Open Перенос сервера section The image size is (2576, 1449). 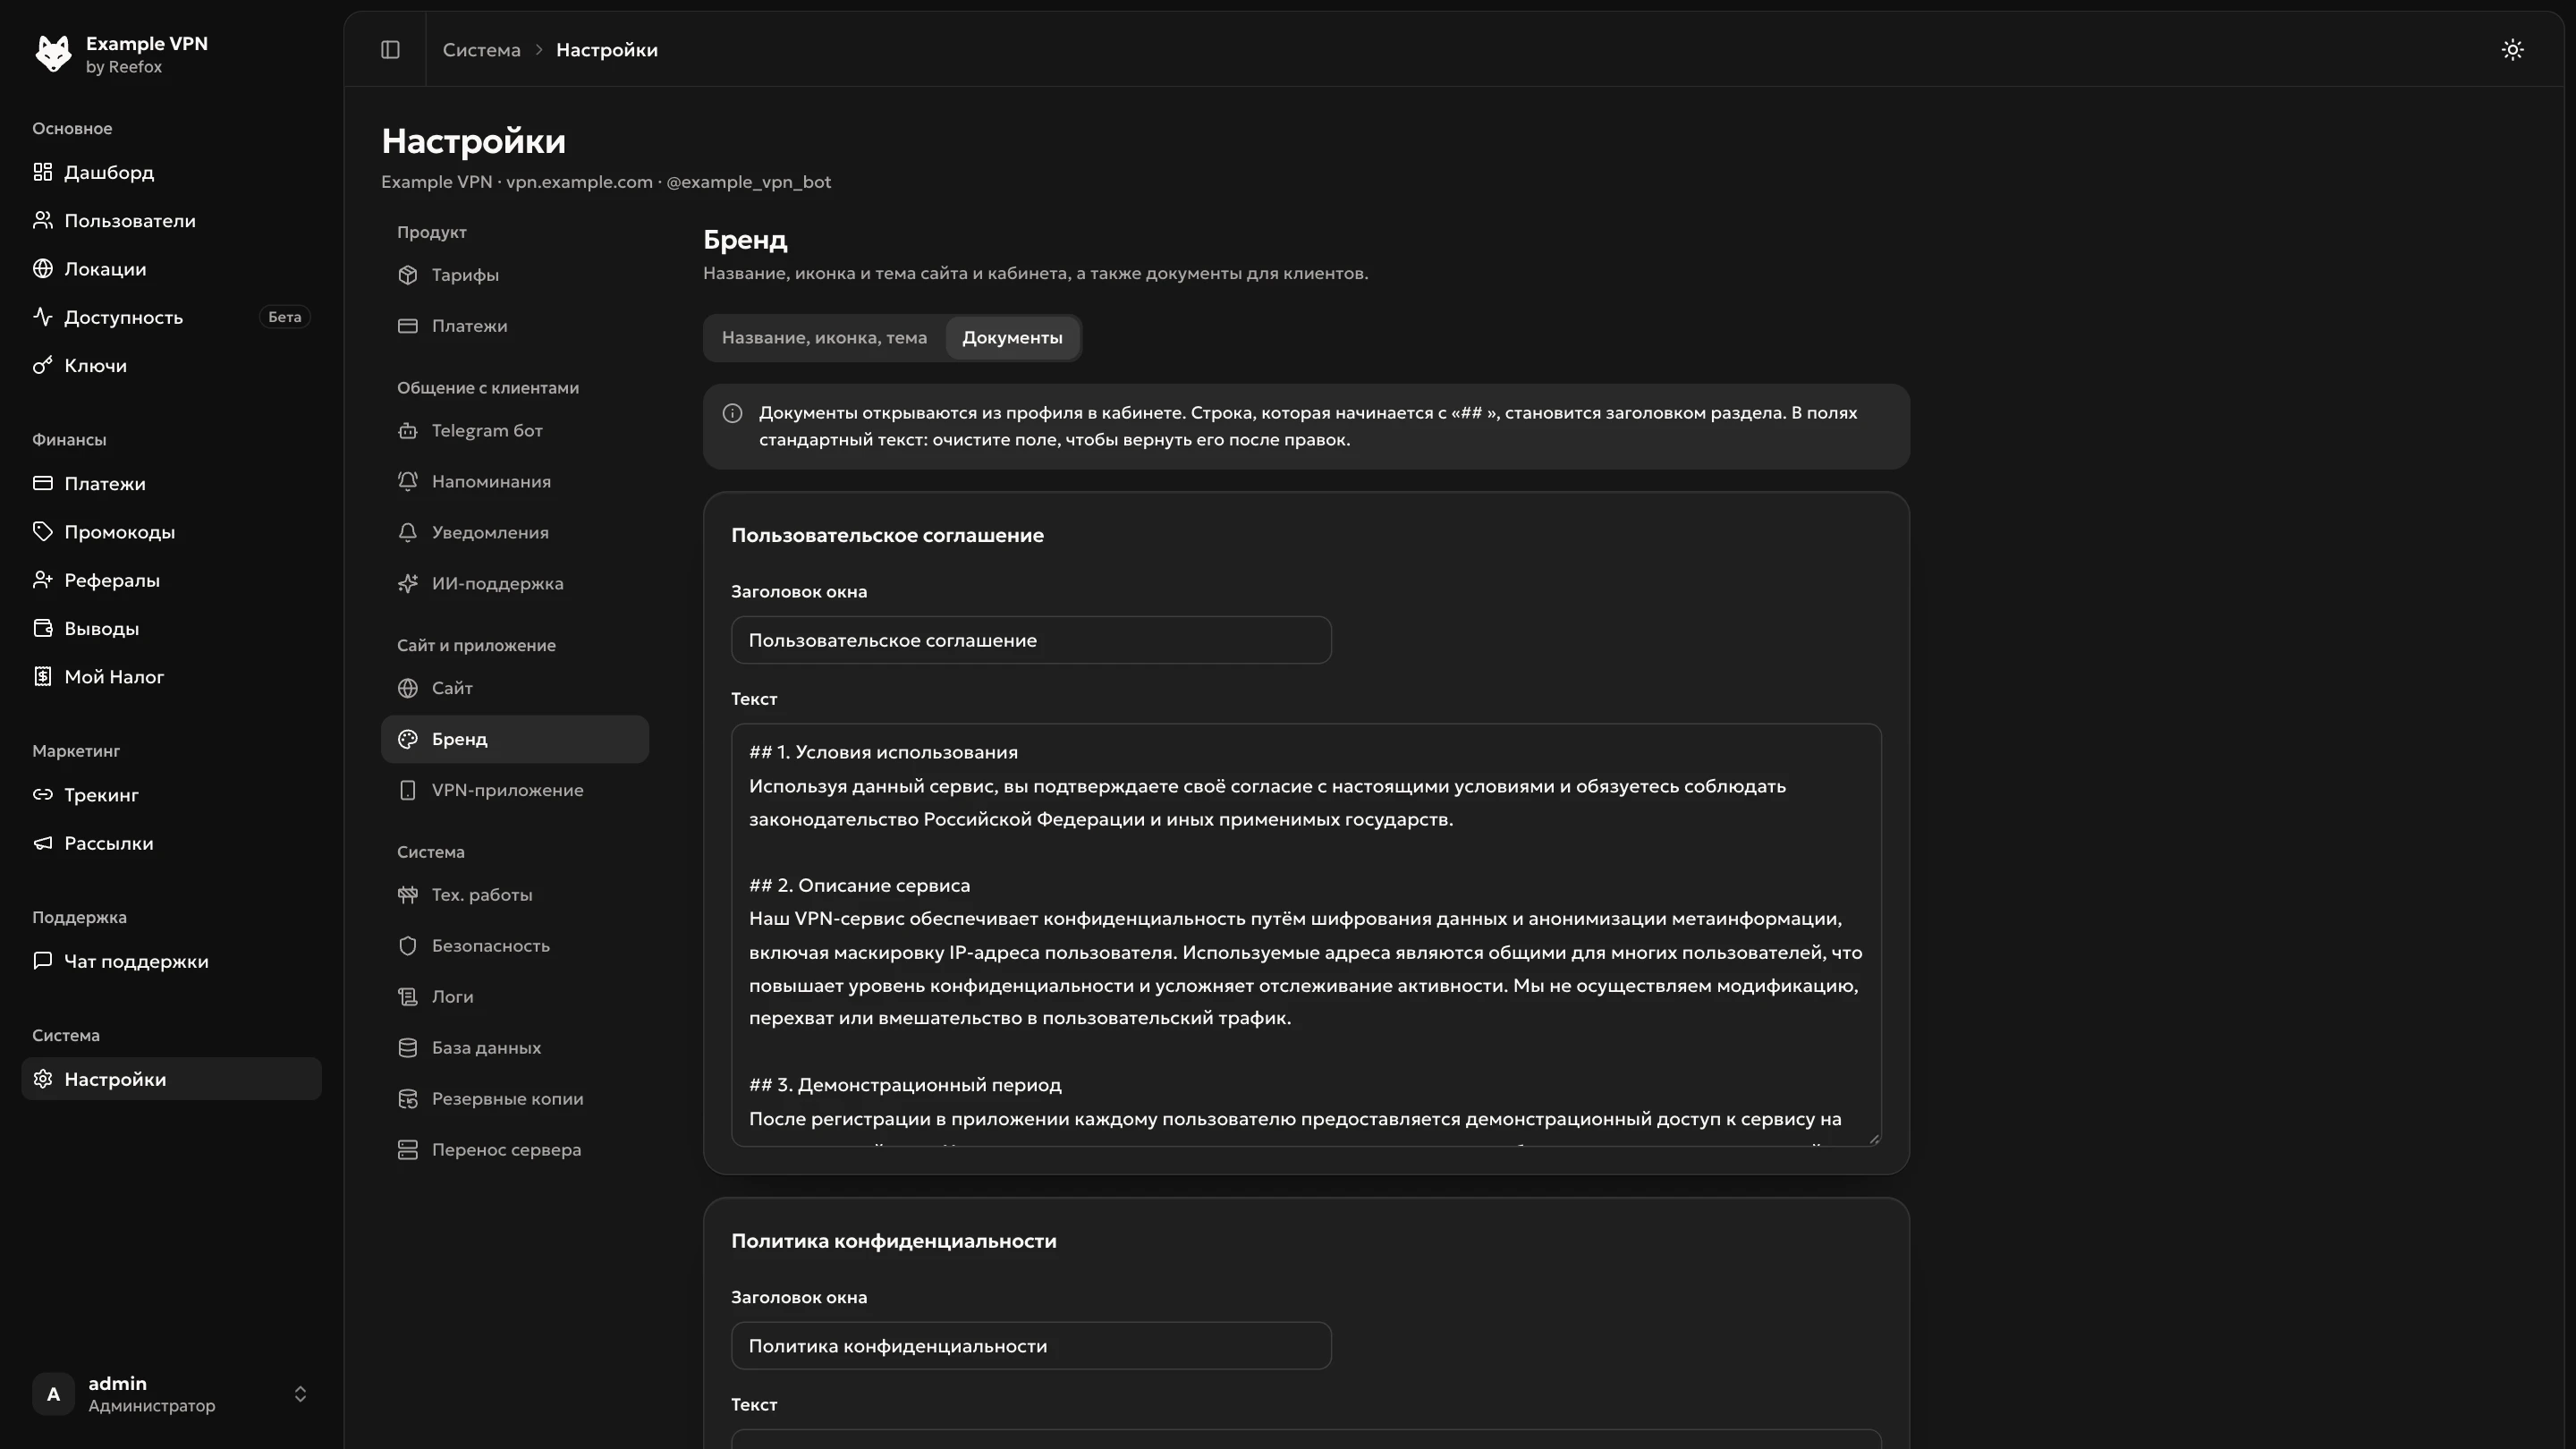click(x=514, y=1150)
